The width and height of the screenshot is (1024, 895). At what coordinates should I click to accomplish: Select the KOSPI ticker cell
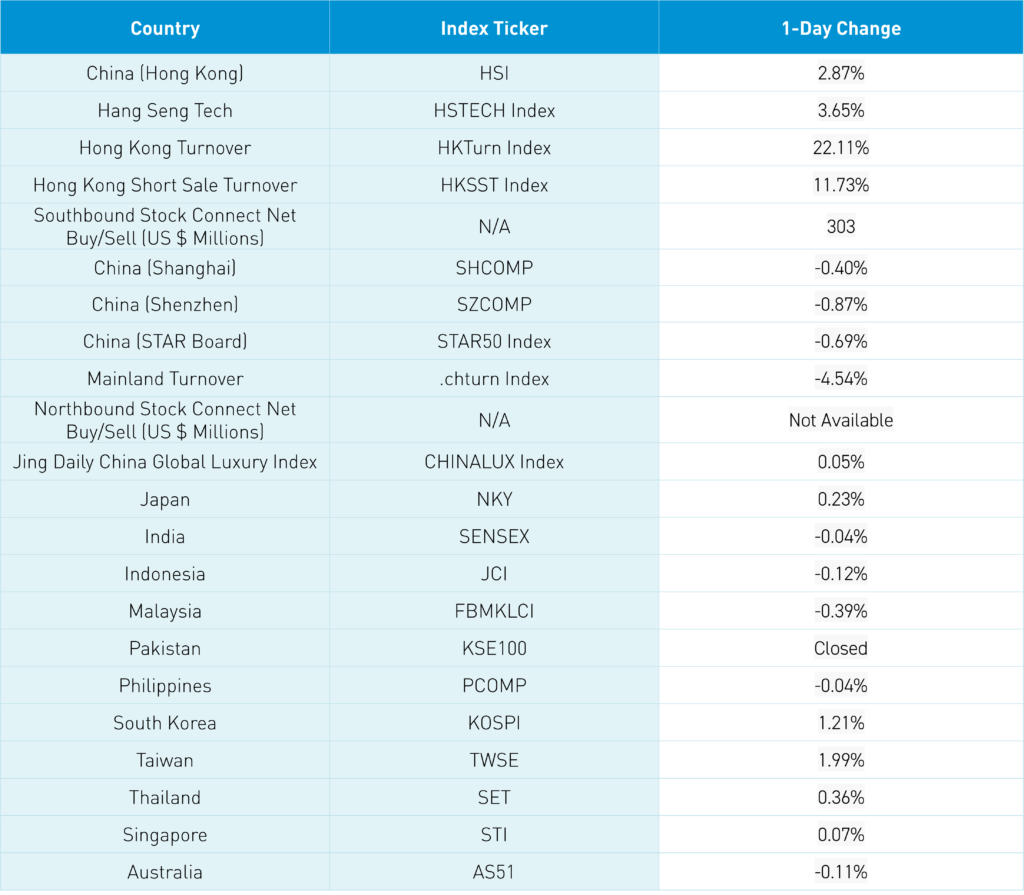click(494, 723)
